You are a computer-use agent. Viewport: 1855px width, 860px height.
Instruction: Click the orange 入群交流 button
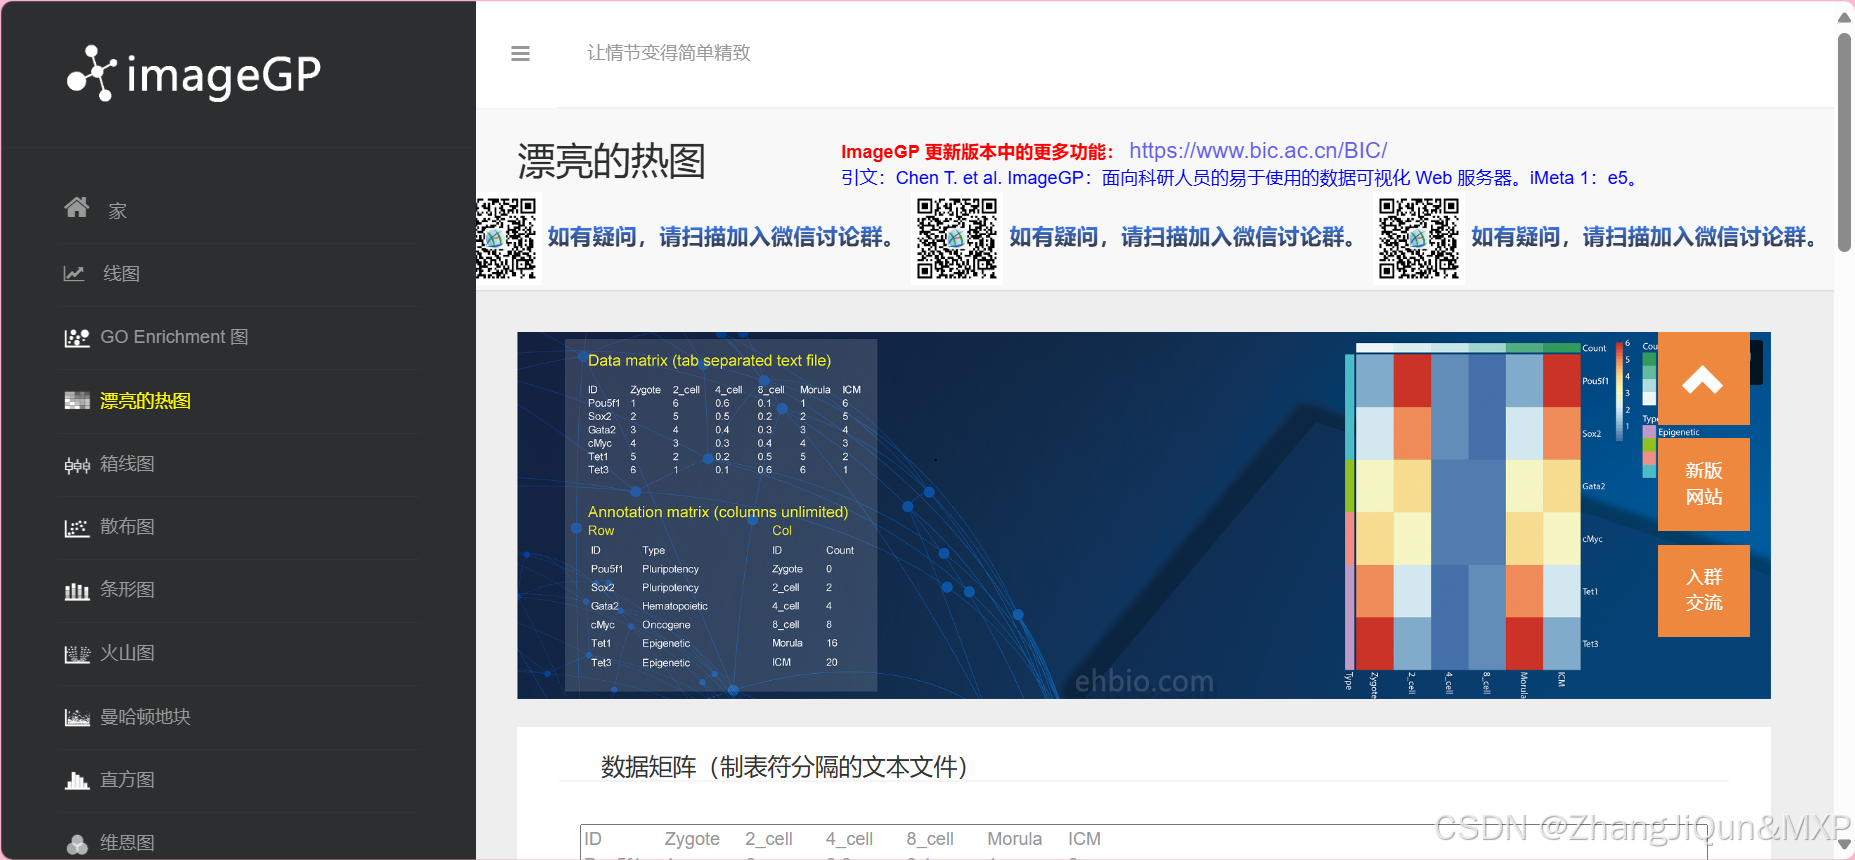point(1703,591)
